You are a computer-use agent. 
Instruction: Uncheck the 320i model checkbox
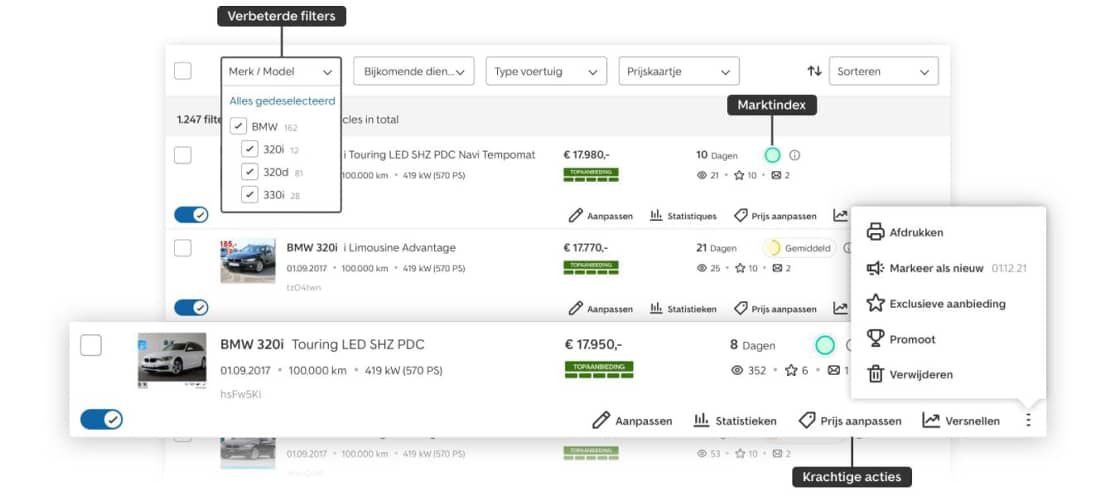click(x=250, y=149)
